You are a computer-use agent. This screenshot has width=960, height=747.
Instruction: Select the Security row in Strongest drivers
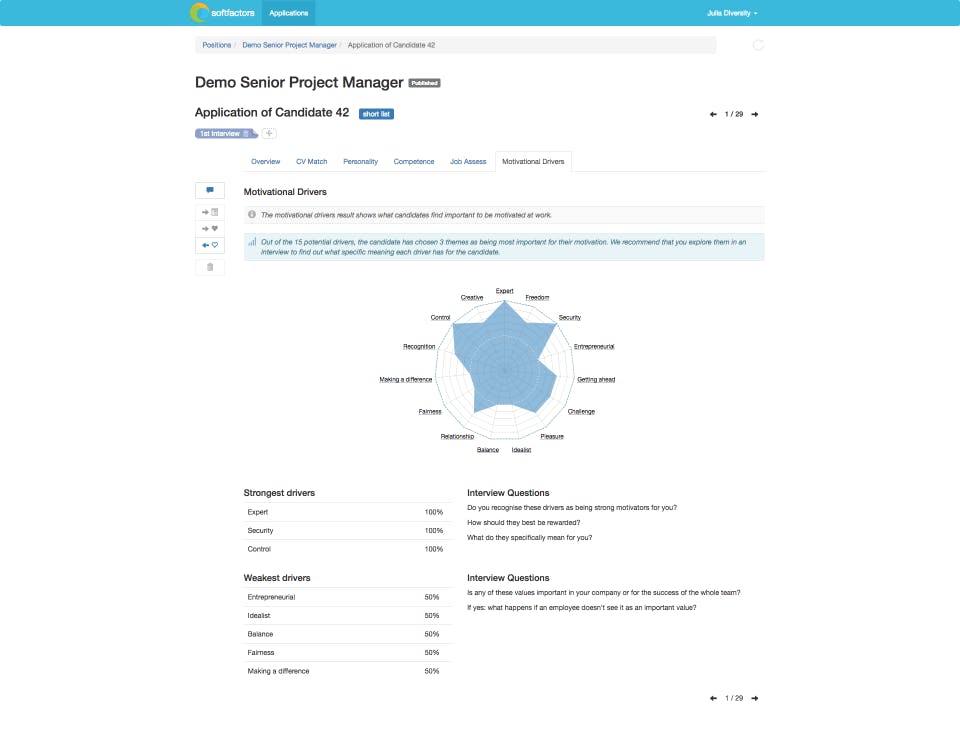pyautogui.click(x=347, y=530)
